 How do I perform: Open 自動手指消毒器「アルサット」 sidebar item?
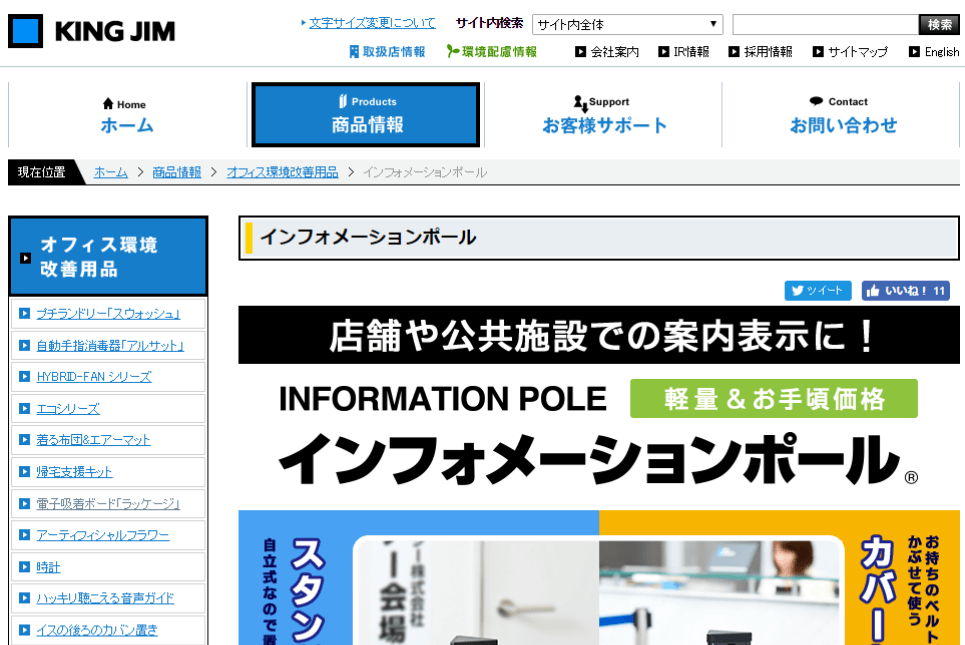click(x=110, y=346)
